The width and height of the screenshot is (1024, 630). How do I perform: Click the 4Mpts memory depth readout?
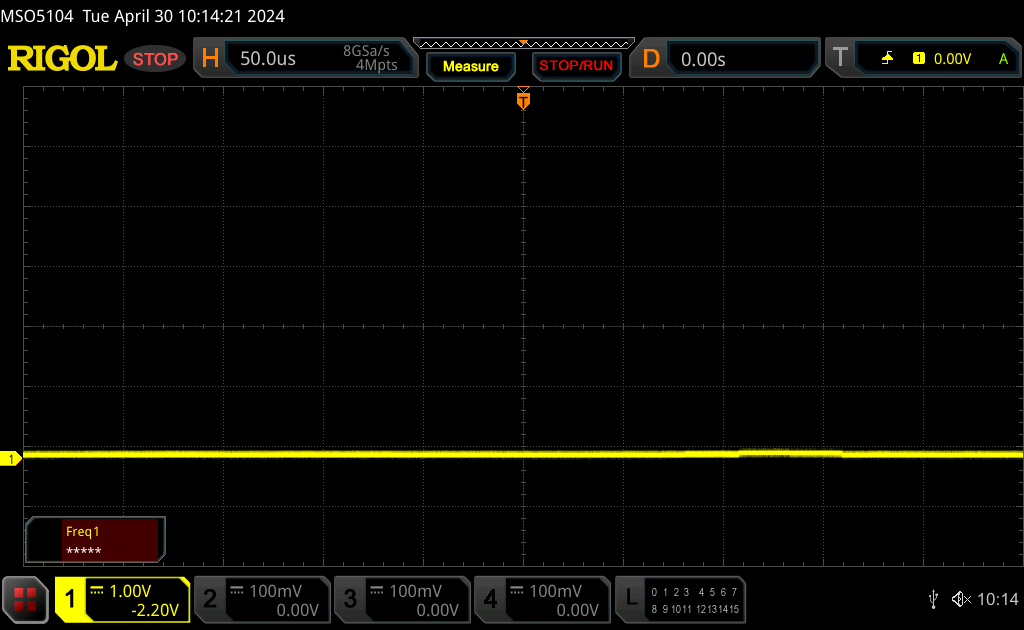(376, 65)
